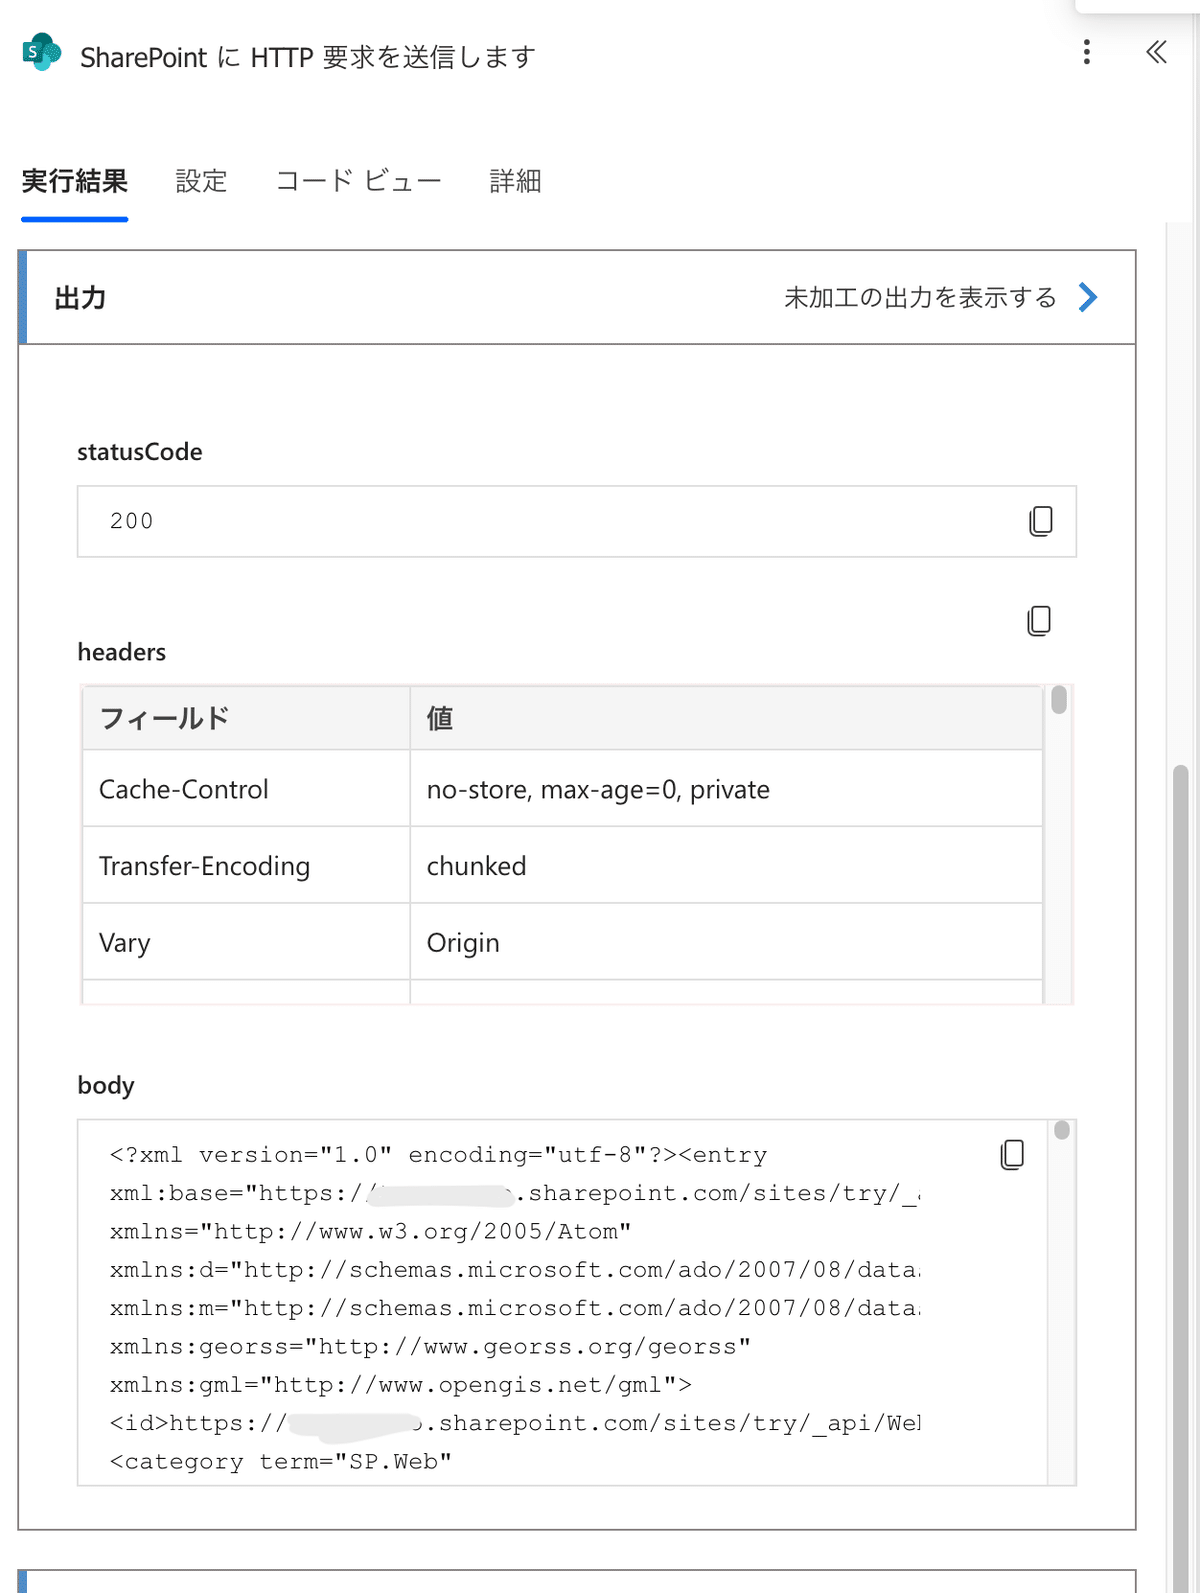
Task: Click the category term SP.Web line
Action: (x=281, y=1462)
